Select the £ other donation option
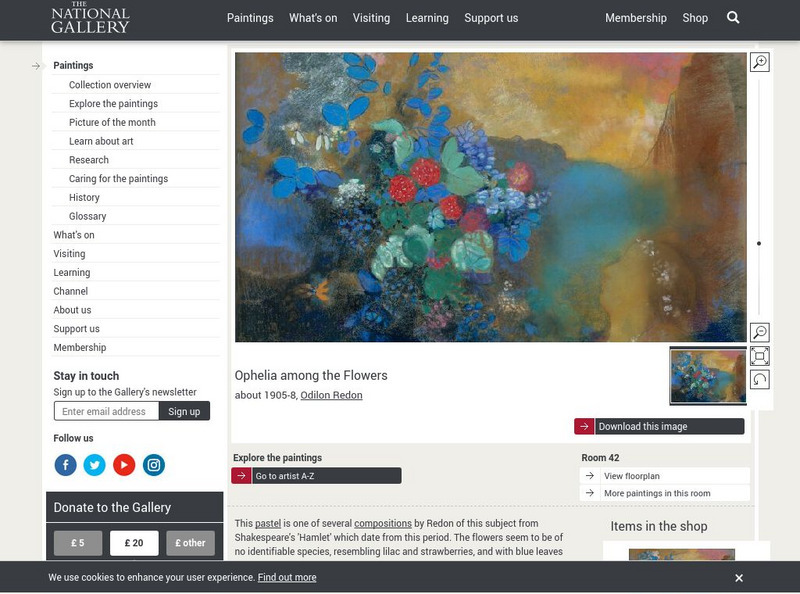This screenshot has width=800, height=594. point(190,543)
